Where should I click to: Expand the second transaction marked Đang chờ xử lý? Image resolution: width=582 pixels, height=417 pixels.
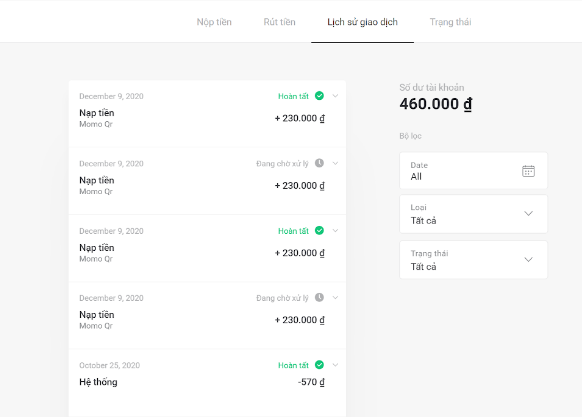pos(335,163)
